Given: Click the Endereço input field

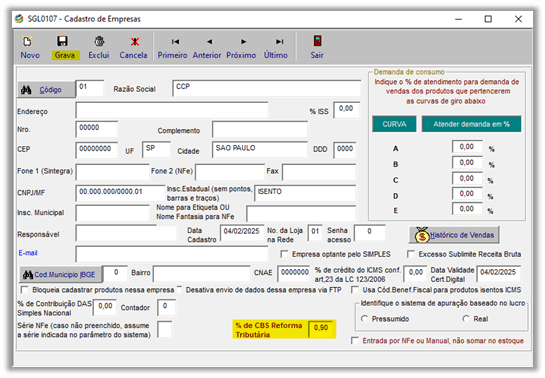Looking at the screenshot, I should pos(172,110).
